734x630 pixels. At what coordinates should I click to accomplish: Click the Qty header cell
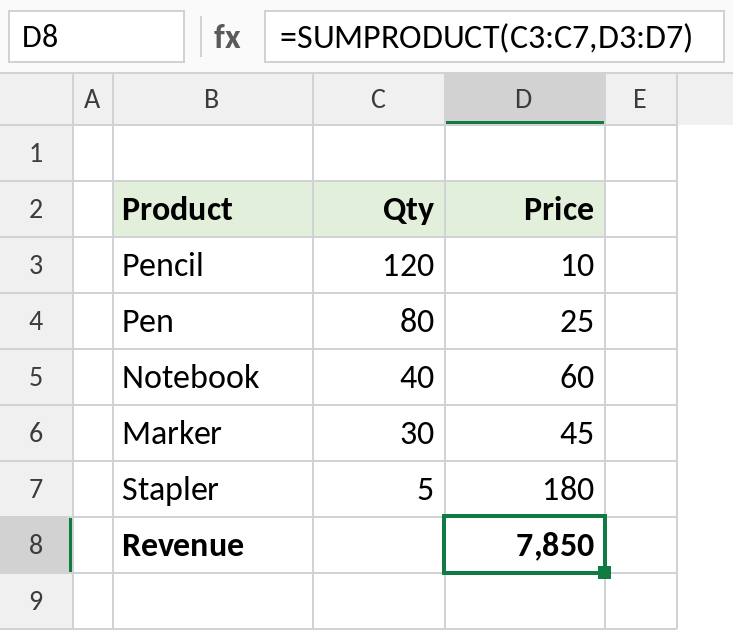(x=379, y=209)
